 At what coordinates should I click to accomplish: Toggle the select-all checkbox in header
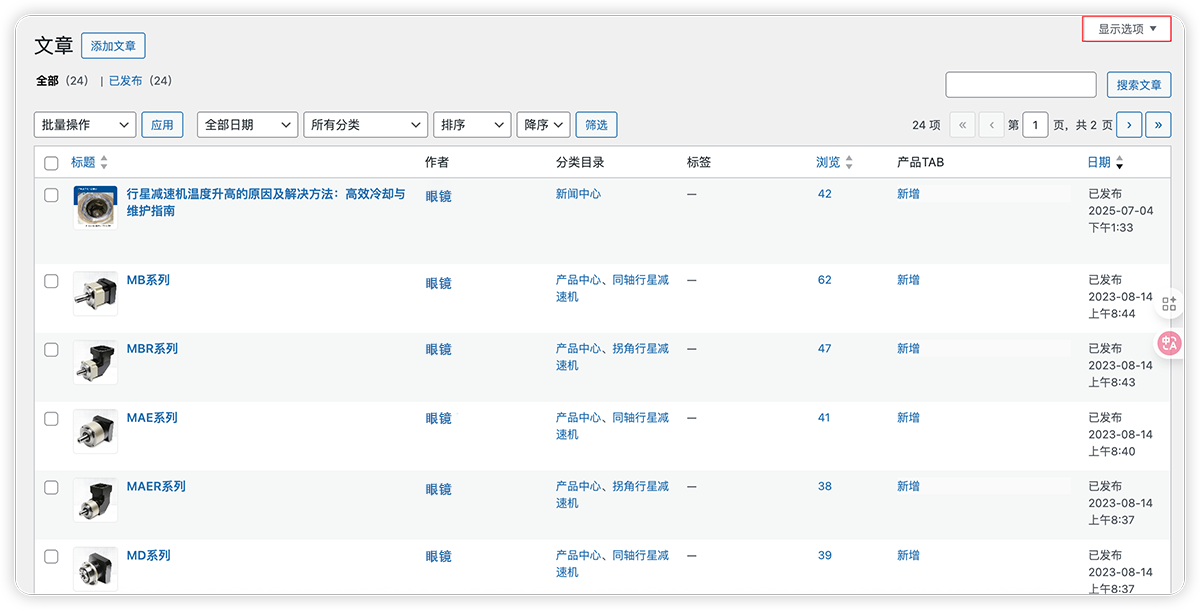[x=52, y=163]
